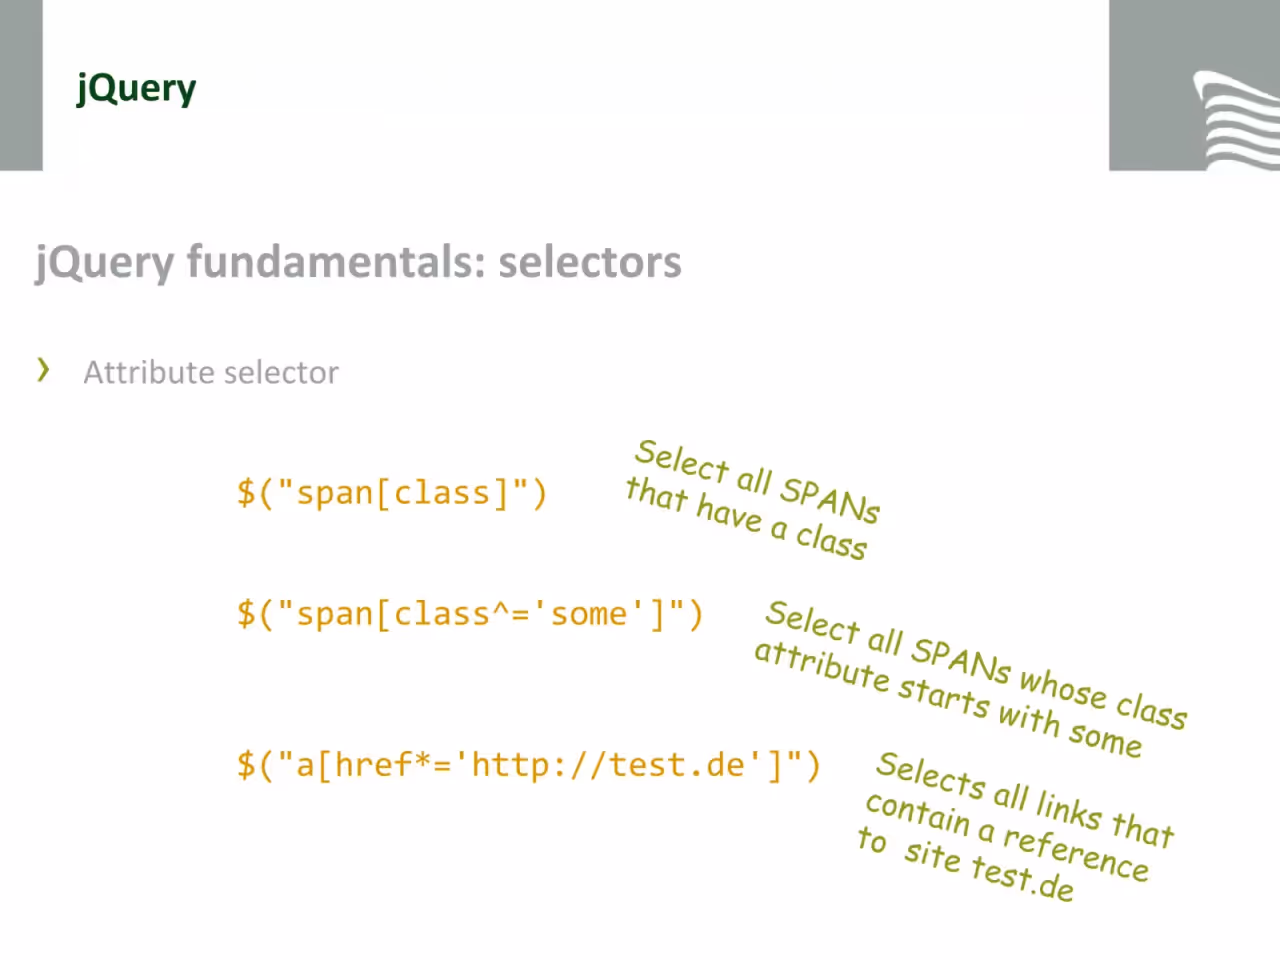Click the a[href*='http://test.de'] code example
Image resolution: width=1280 pixels, height=960 pixels.
(x=529, y=765)
